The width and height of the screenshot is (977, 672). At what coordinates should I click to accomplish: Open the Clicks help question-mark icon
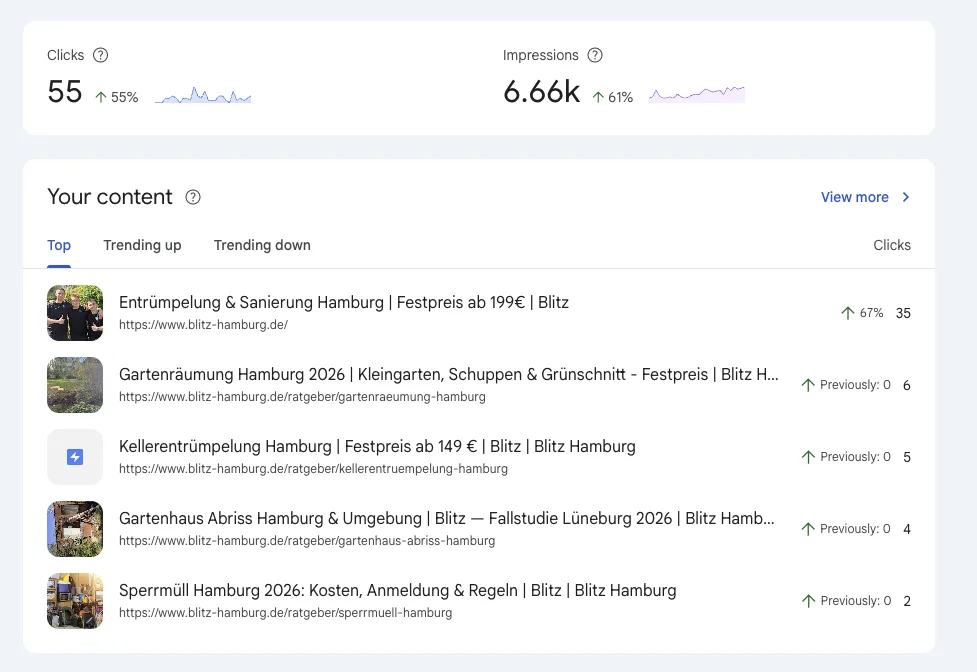tap(100, 55)
